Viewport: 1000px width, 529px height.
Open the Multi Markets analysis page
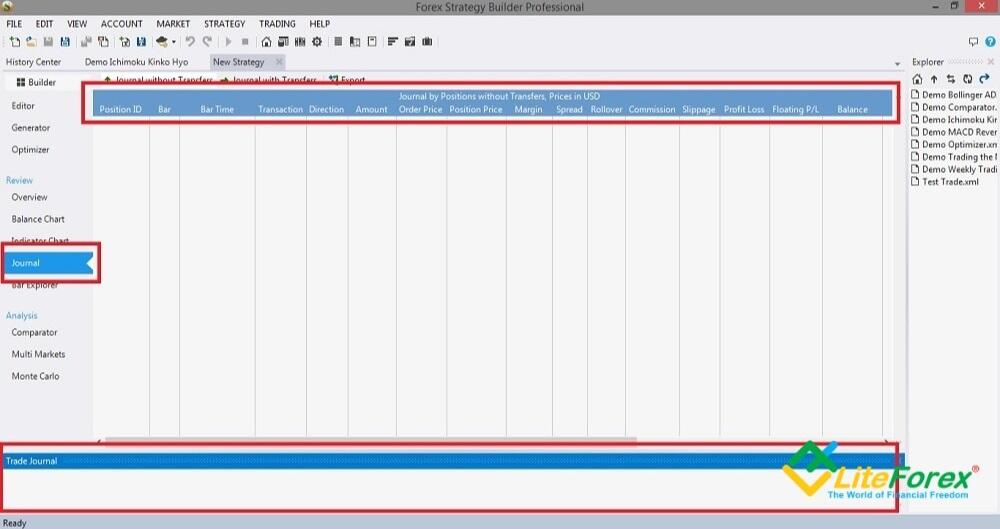point(38,354)
